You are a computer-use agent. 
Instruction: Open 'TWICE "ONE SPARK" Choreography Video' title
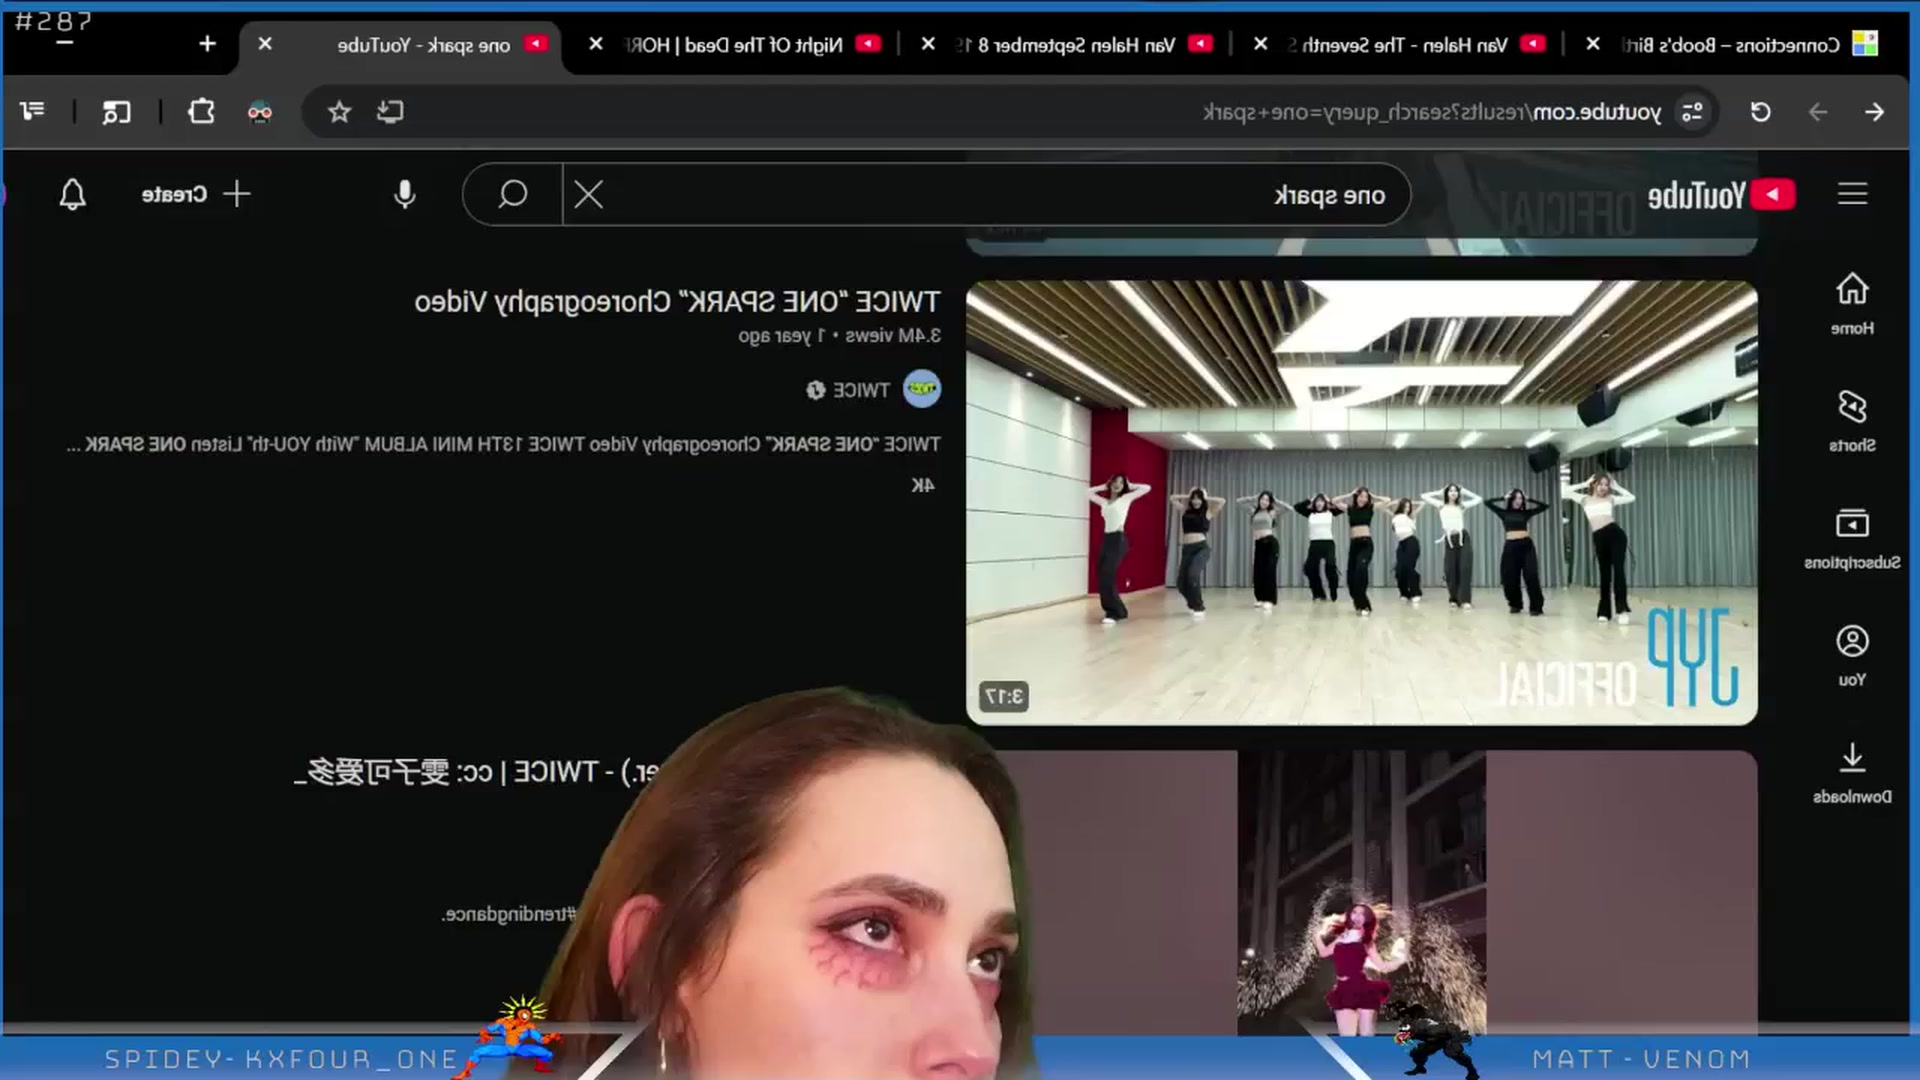pos(677,302)
